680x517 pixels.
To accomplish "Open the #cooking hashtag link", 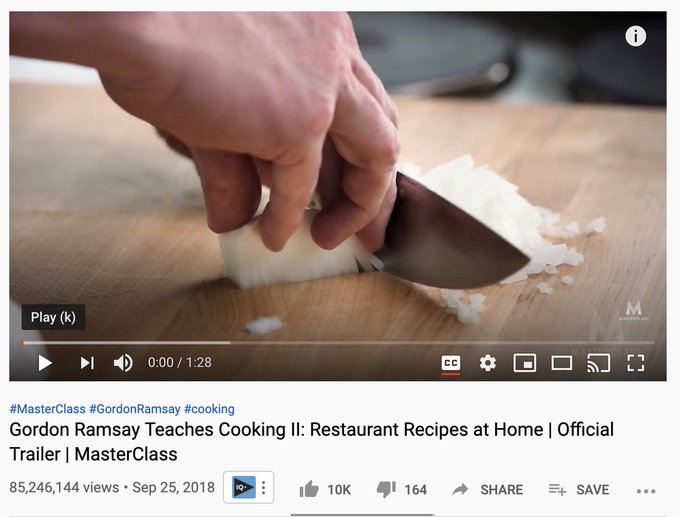I will [209, 409].
